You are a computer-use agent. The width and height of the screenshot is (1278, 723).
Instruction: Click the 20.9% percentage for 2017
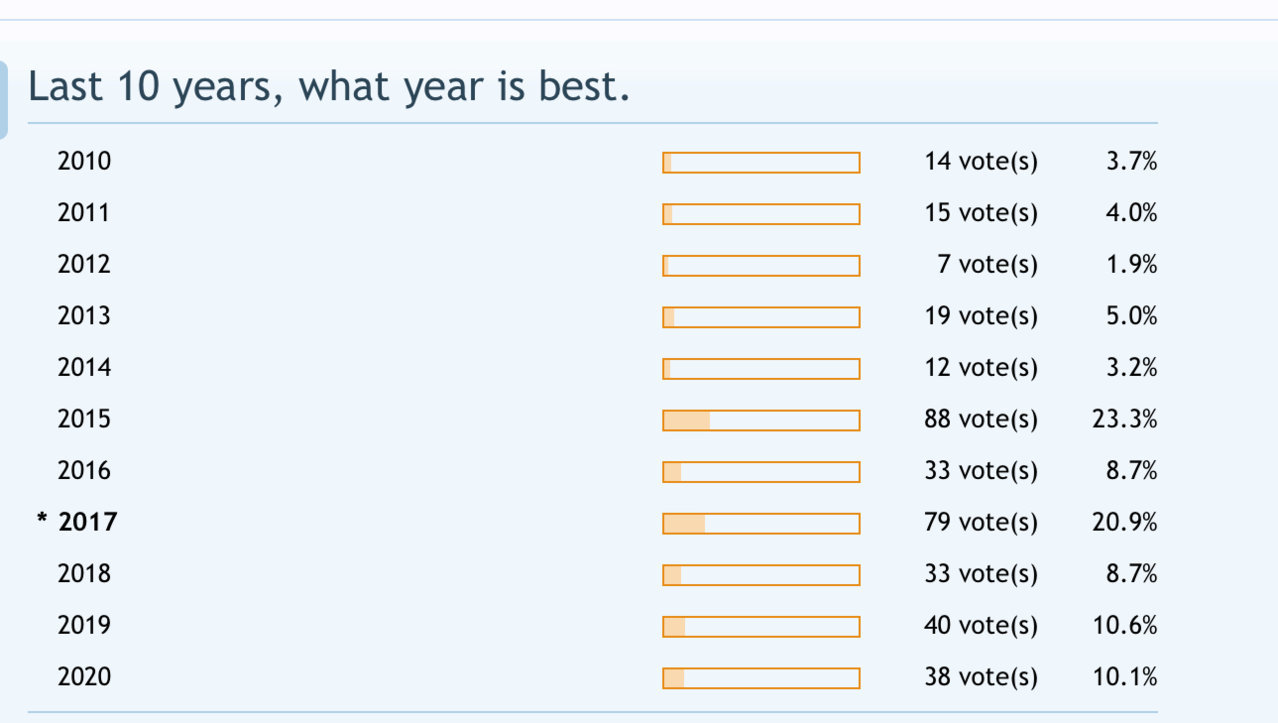click(x=1125, y=522)
